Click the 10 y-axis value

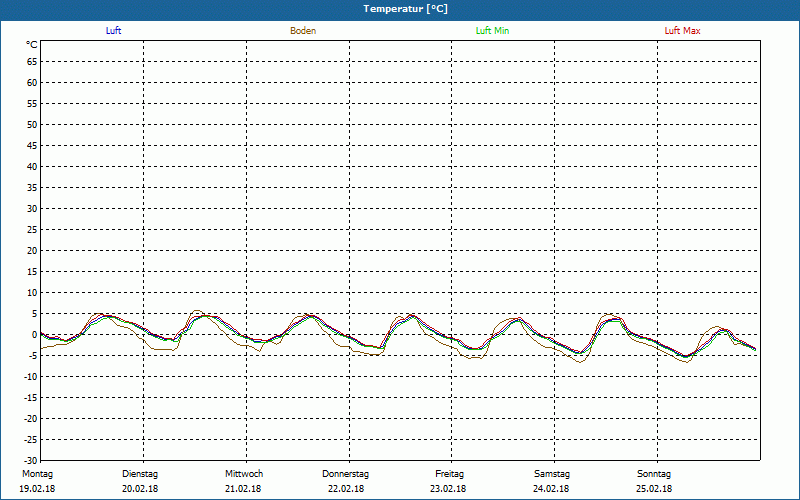32,293
